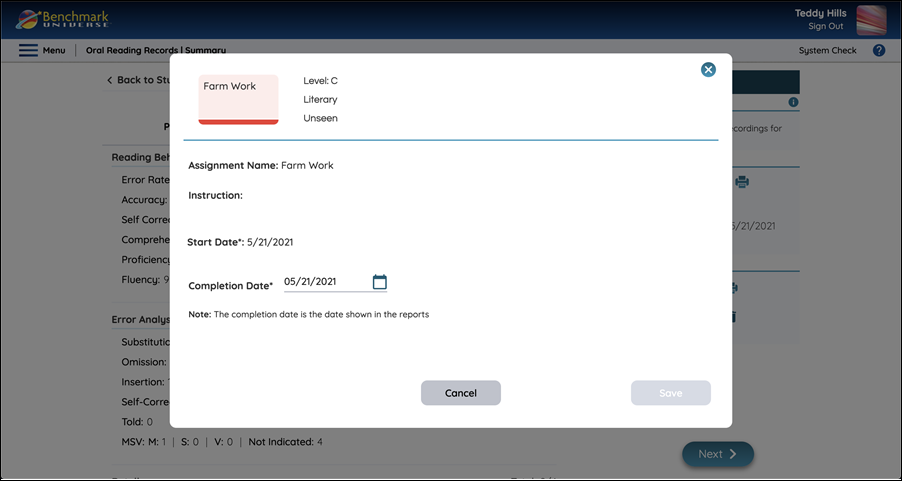Screen dimensions: 902x481
Task: Click Oral Reading Records breadcrumb
Action: pyautogui.click(x=132, y=51)
